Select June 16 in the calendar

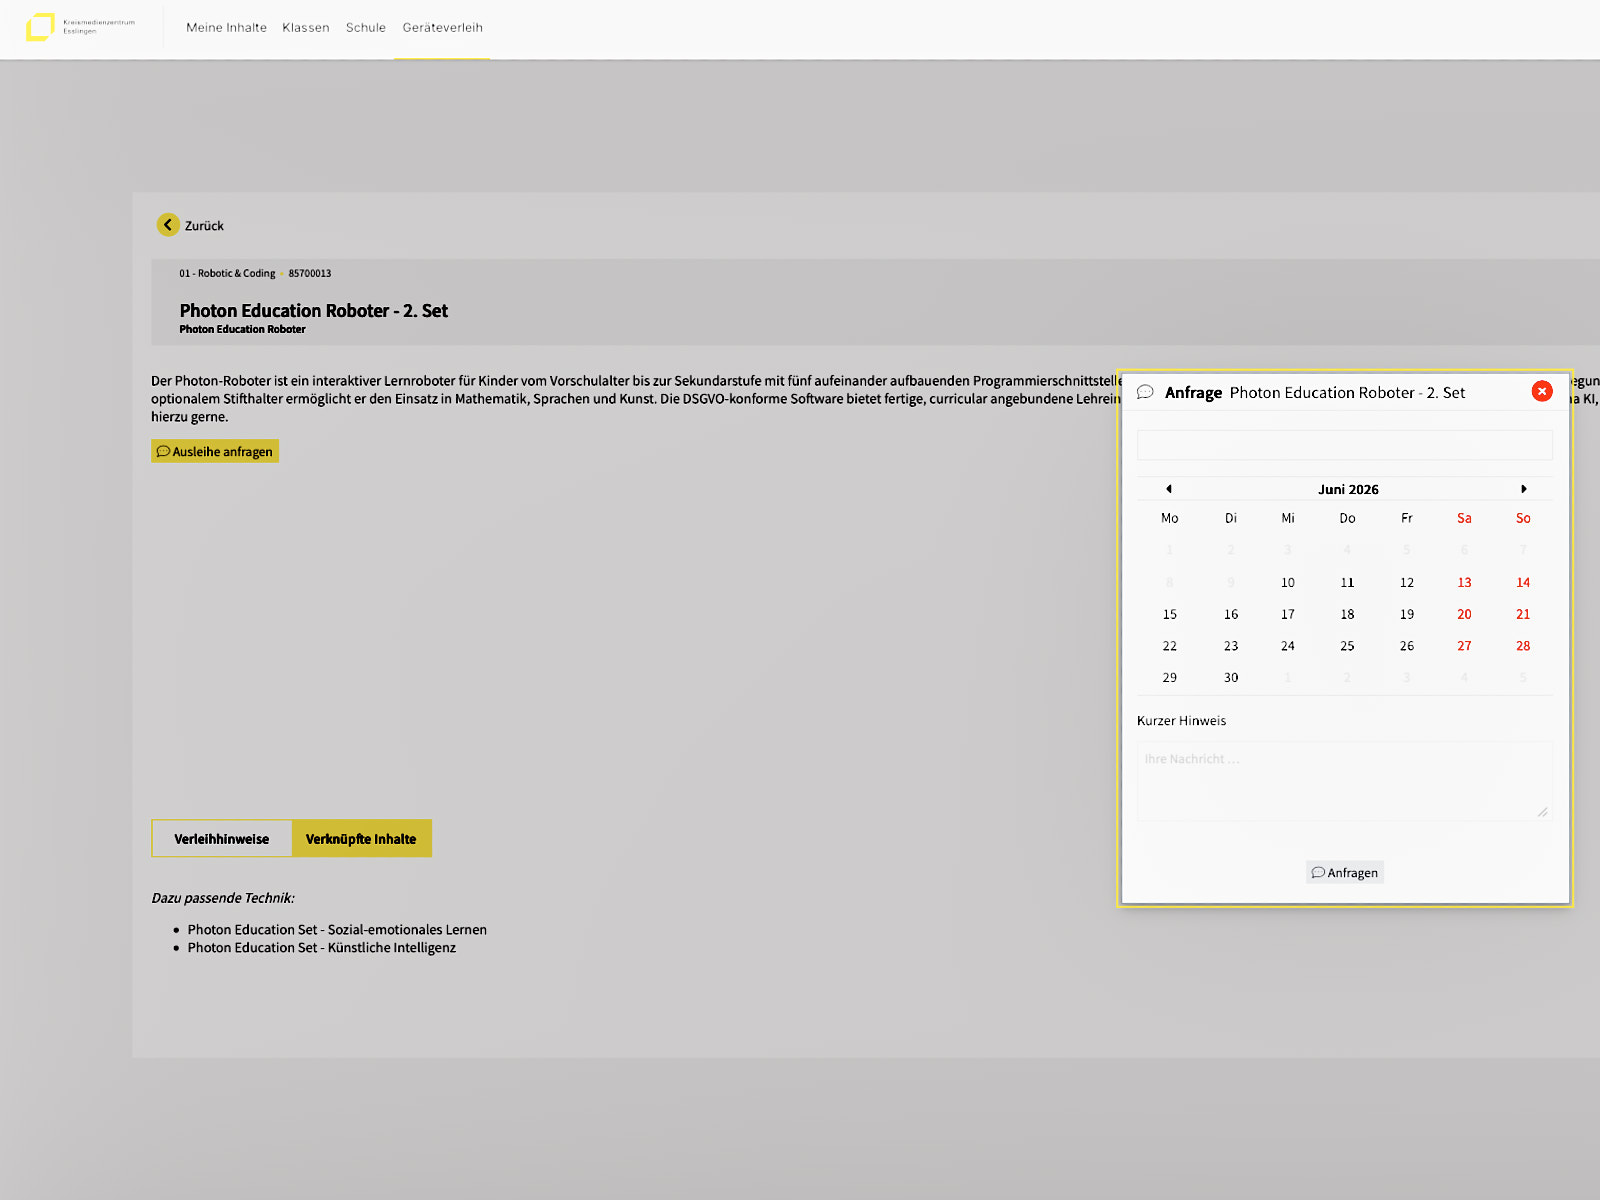1231,614
